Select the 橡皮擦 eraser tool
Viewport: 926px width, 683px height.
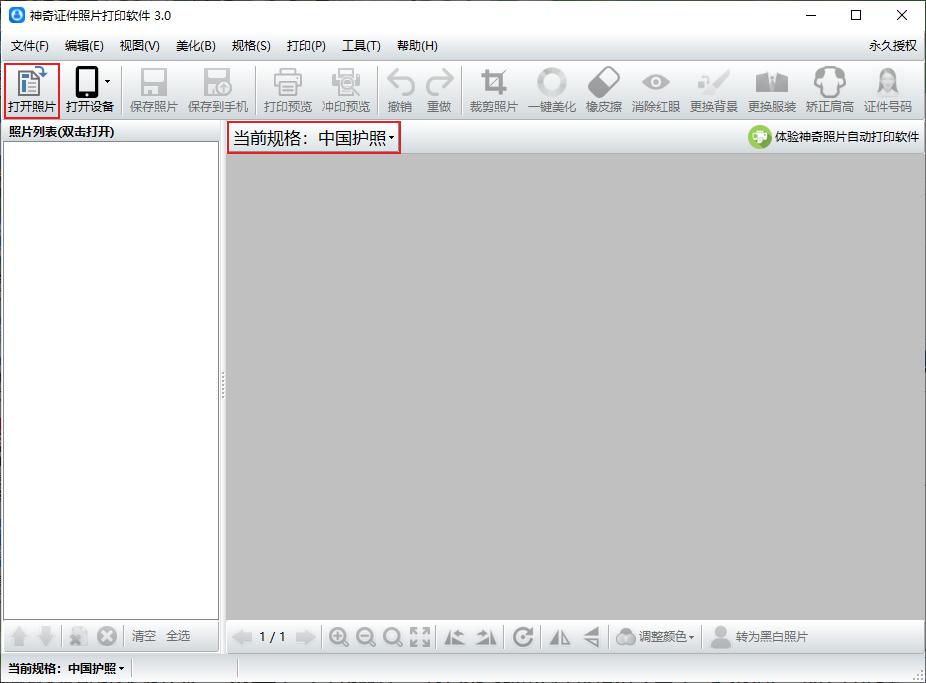(603, 90)
